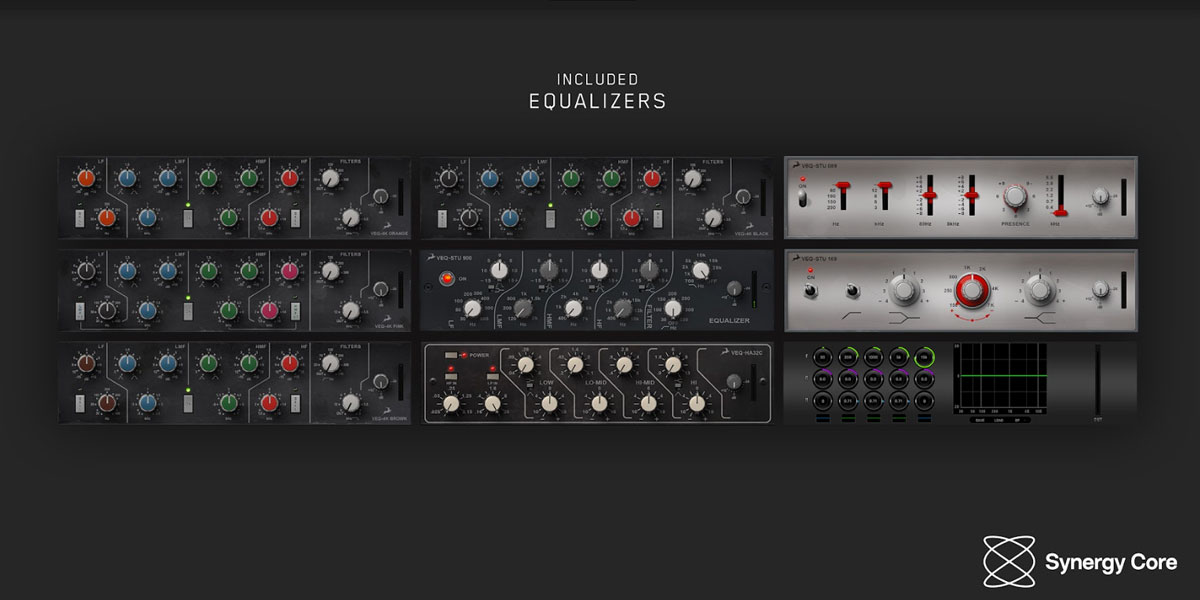Toggle the LP IN switch on VEQ-HA32C
The width and height of the screenshot is (1200, 600).
492,377
